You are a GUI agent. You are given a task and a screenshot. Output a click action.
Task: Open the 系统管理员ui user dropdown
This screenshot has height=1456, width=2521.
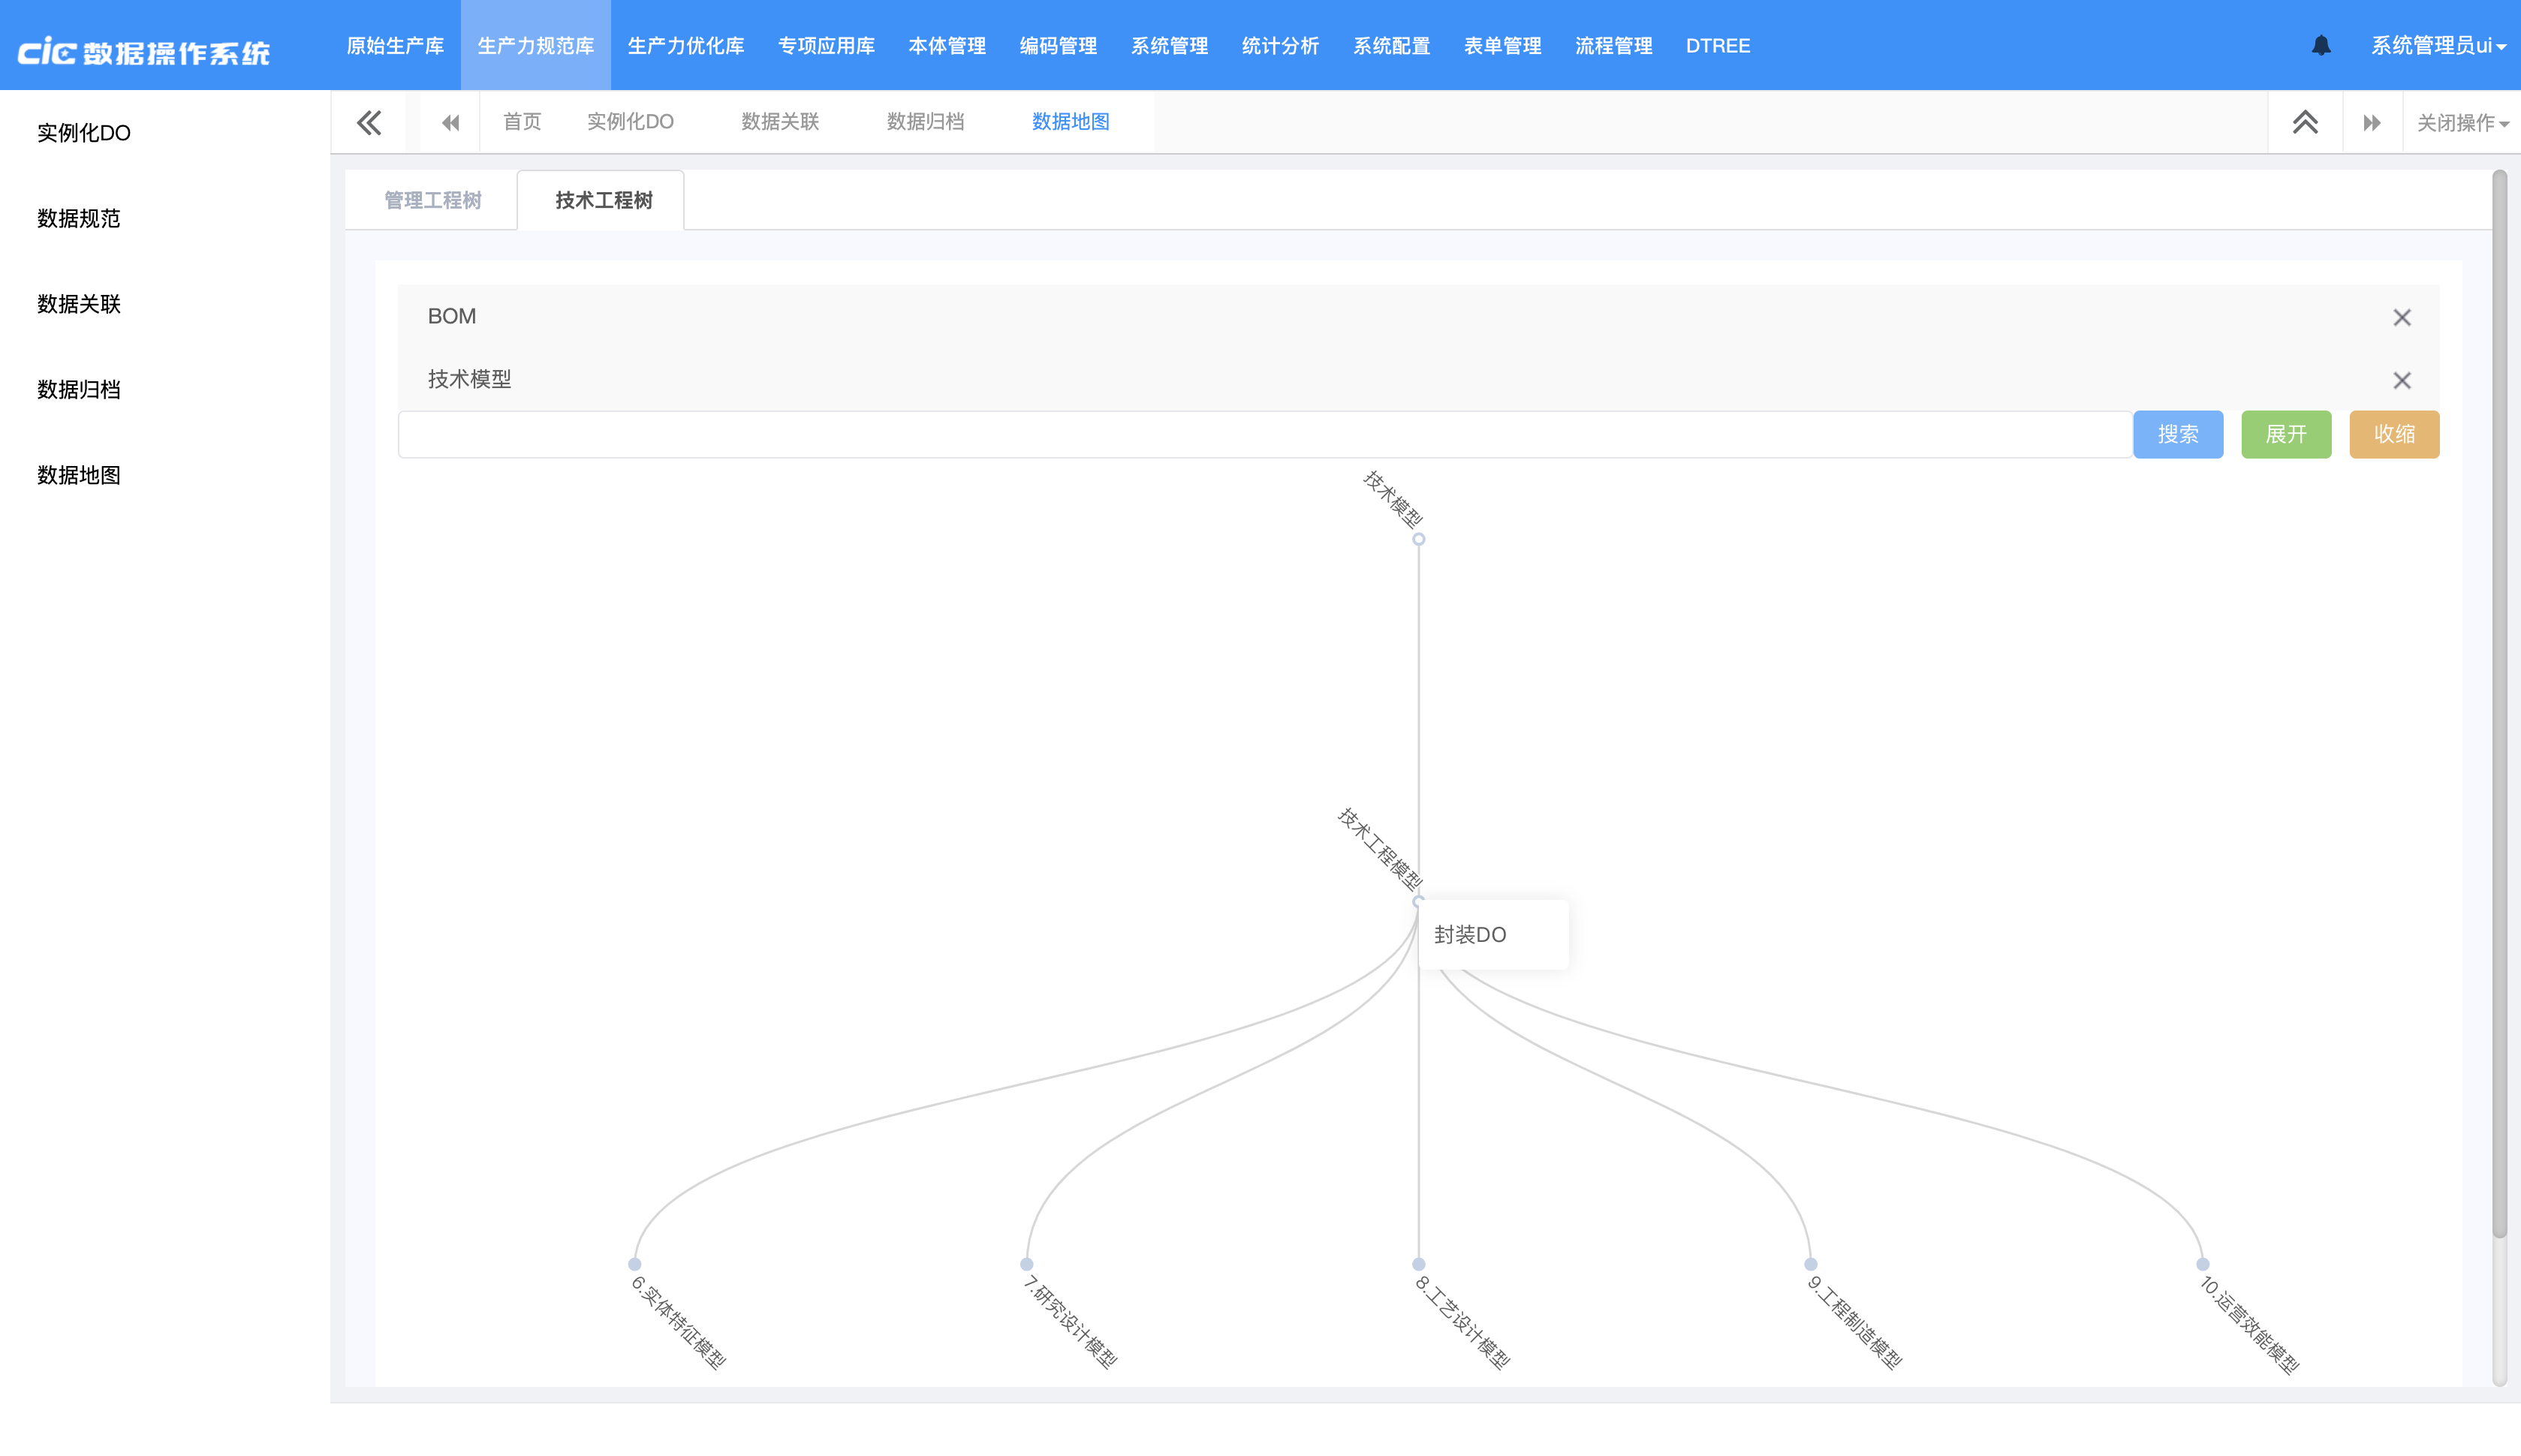click(x=2437, y=46)
